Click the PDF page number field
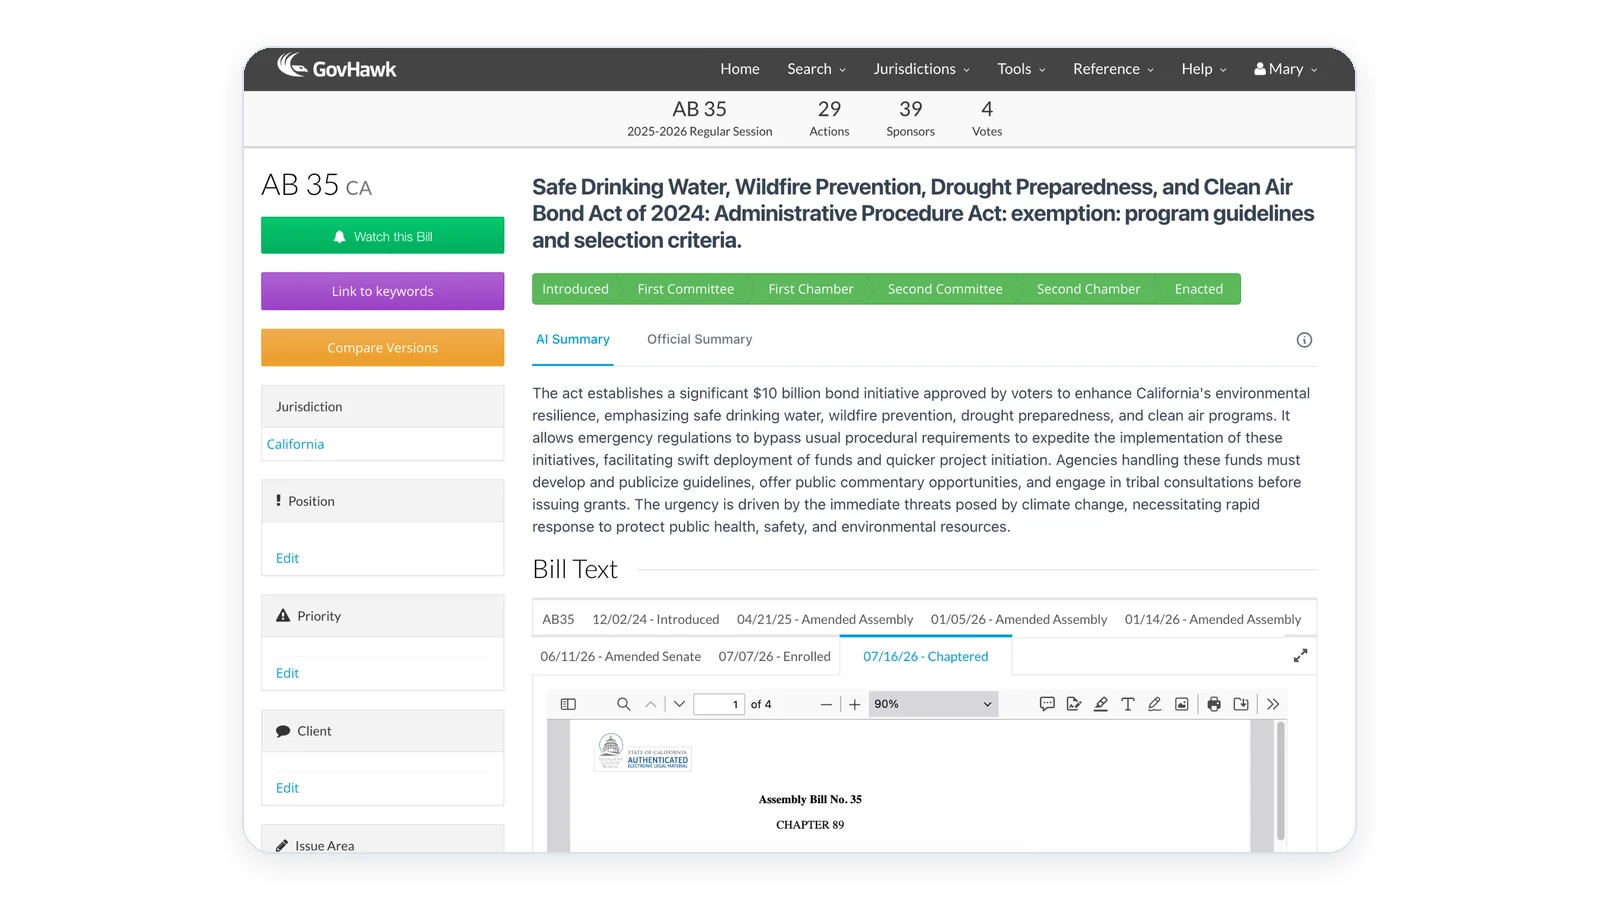This screenshot has width=1600, height=900. (719, 704)
